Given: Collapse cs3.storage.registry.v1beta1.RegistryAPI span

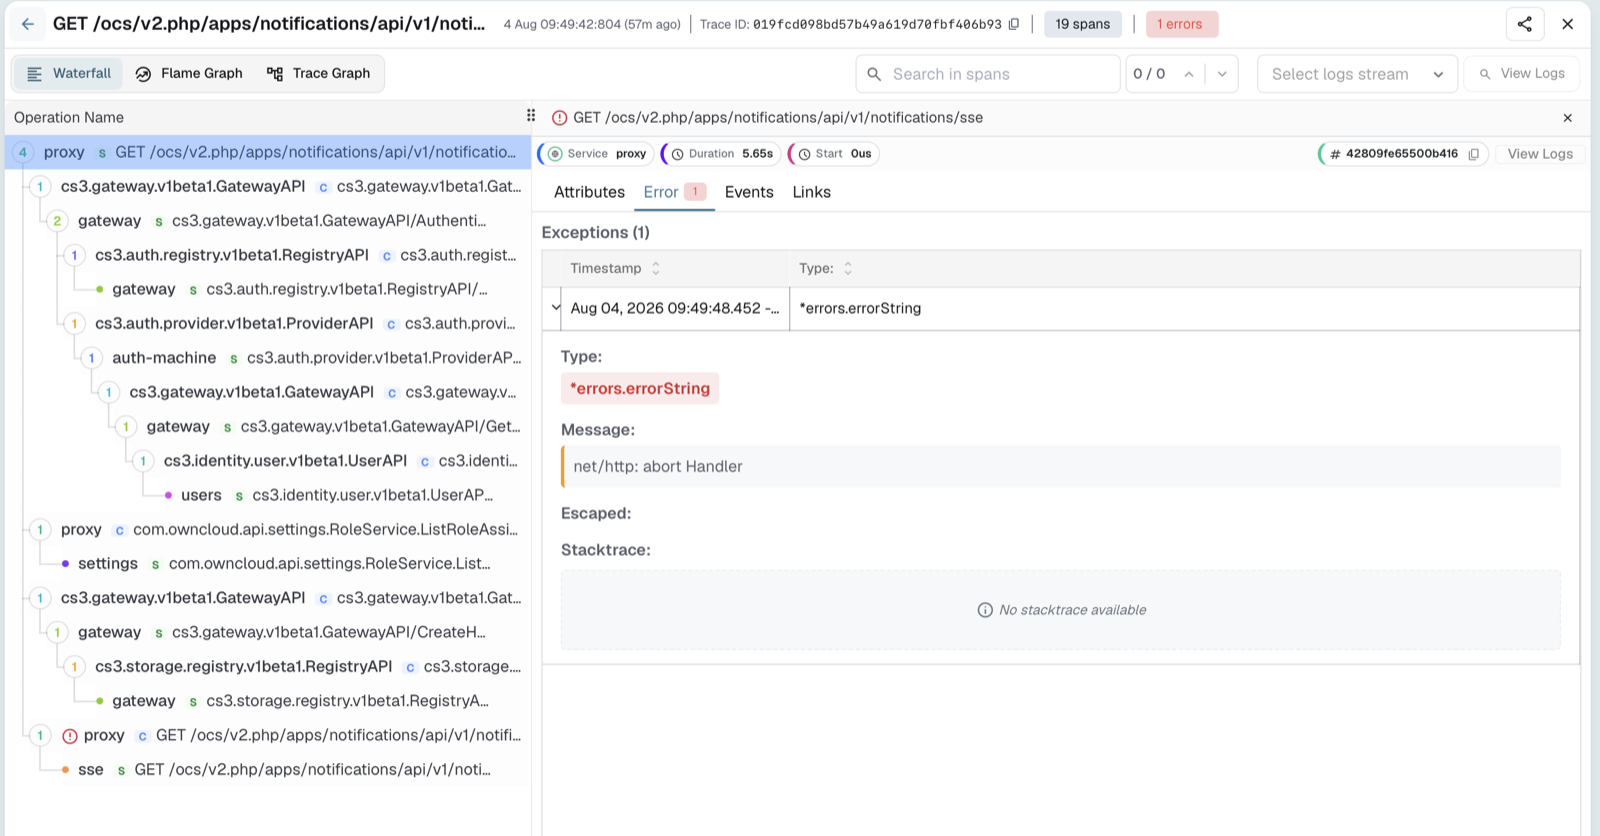Looking at the screenshot, I should point(74,666).
